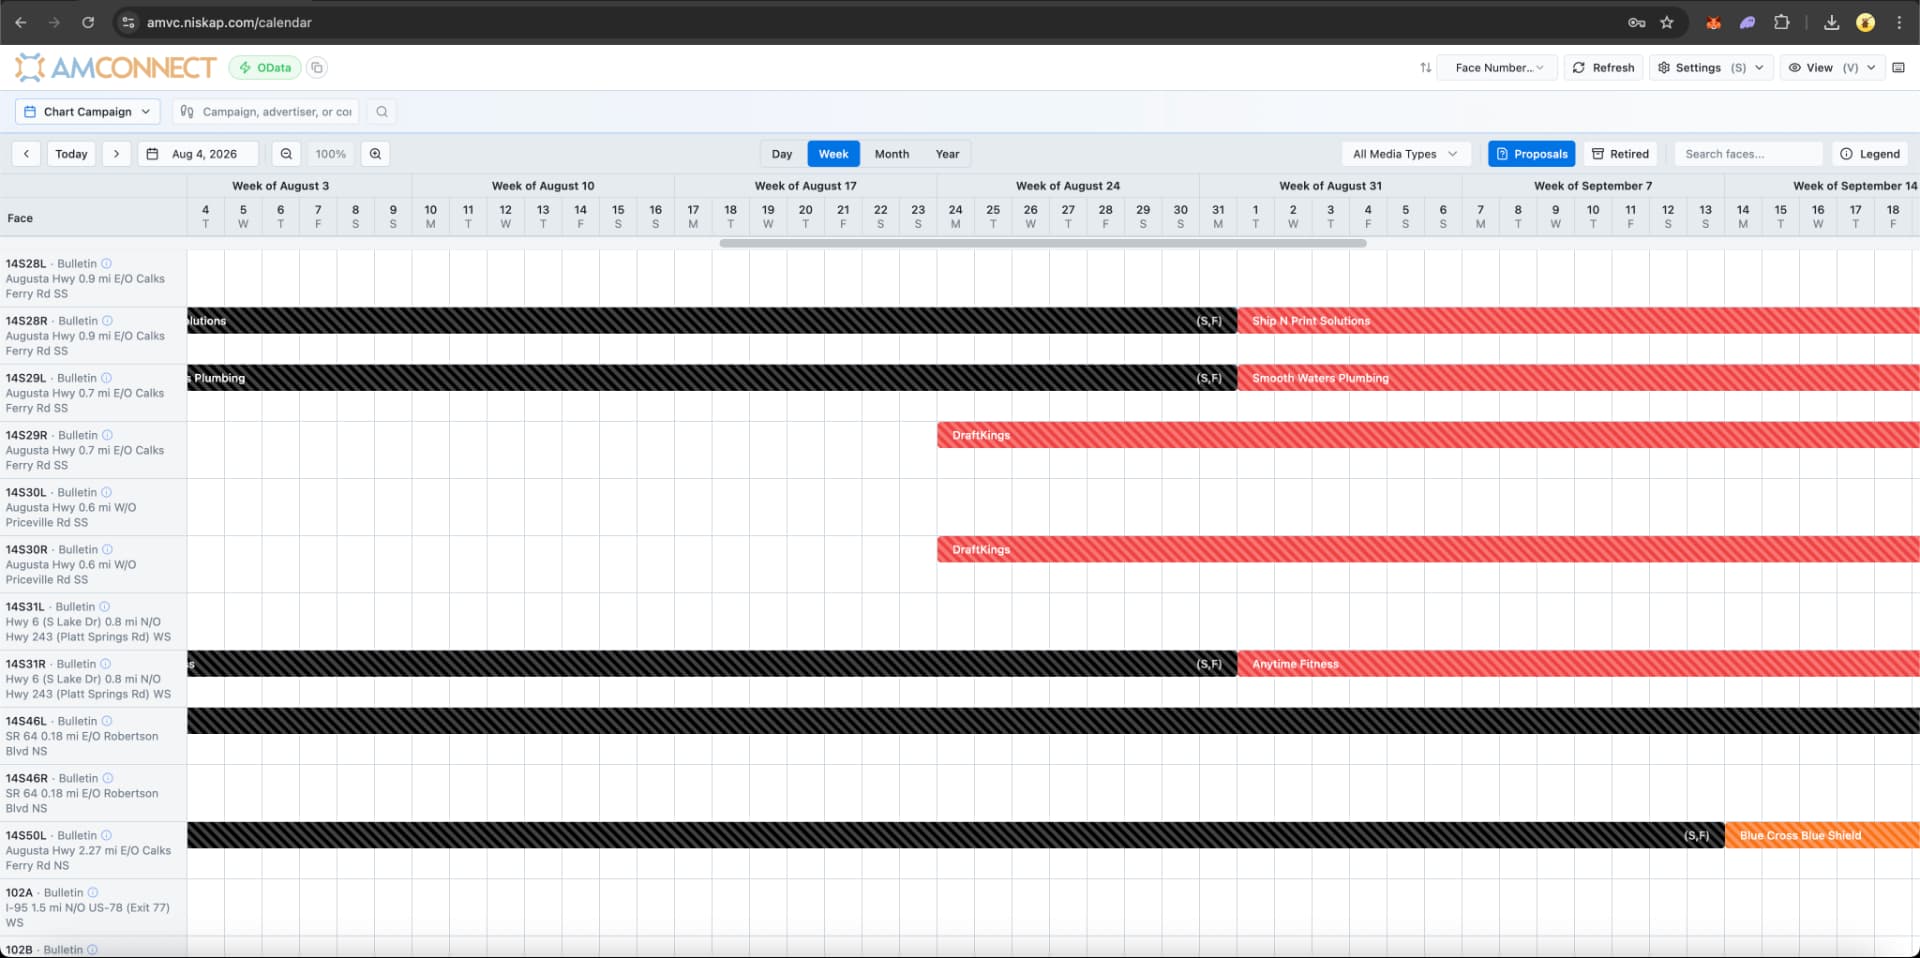Open the browser extensions puzzle icon
This screenshot has width=1920, height=958.
[x=1781, y=22]
